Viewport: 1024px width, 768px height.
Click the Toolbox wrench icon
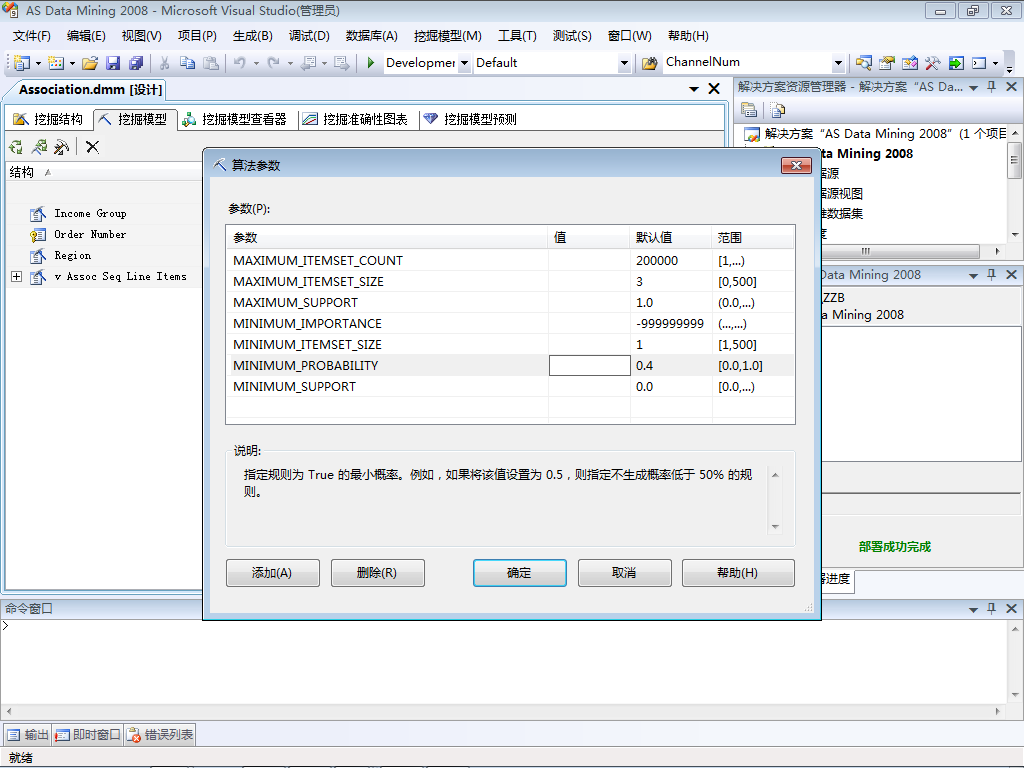(x=932, y=63)
